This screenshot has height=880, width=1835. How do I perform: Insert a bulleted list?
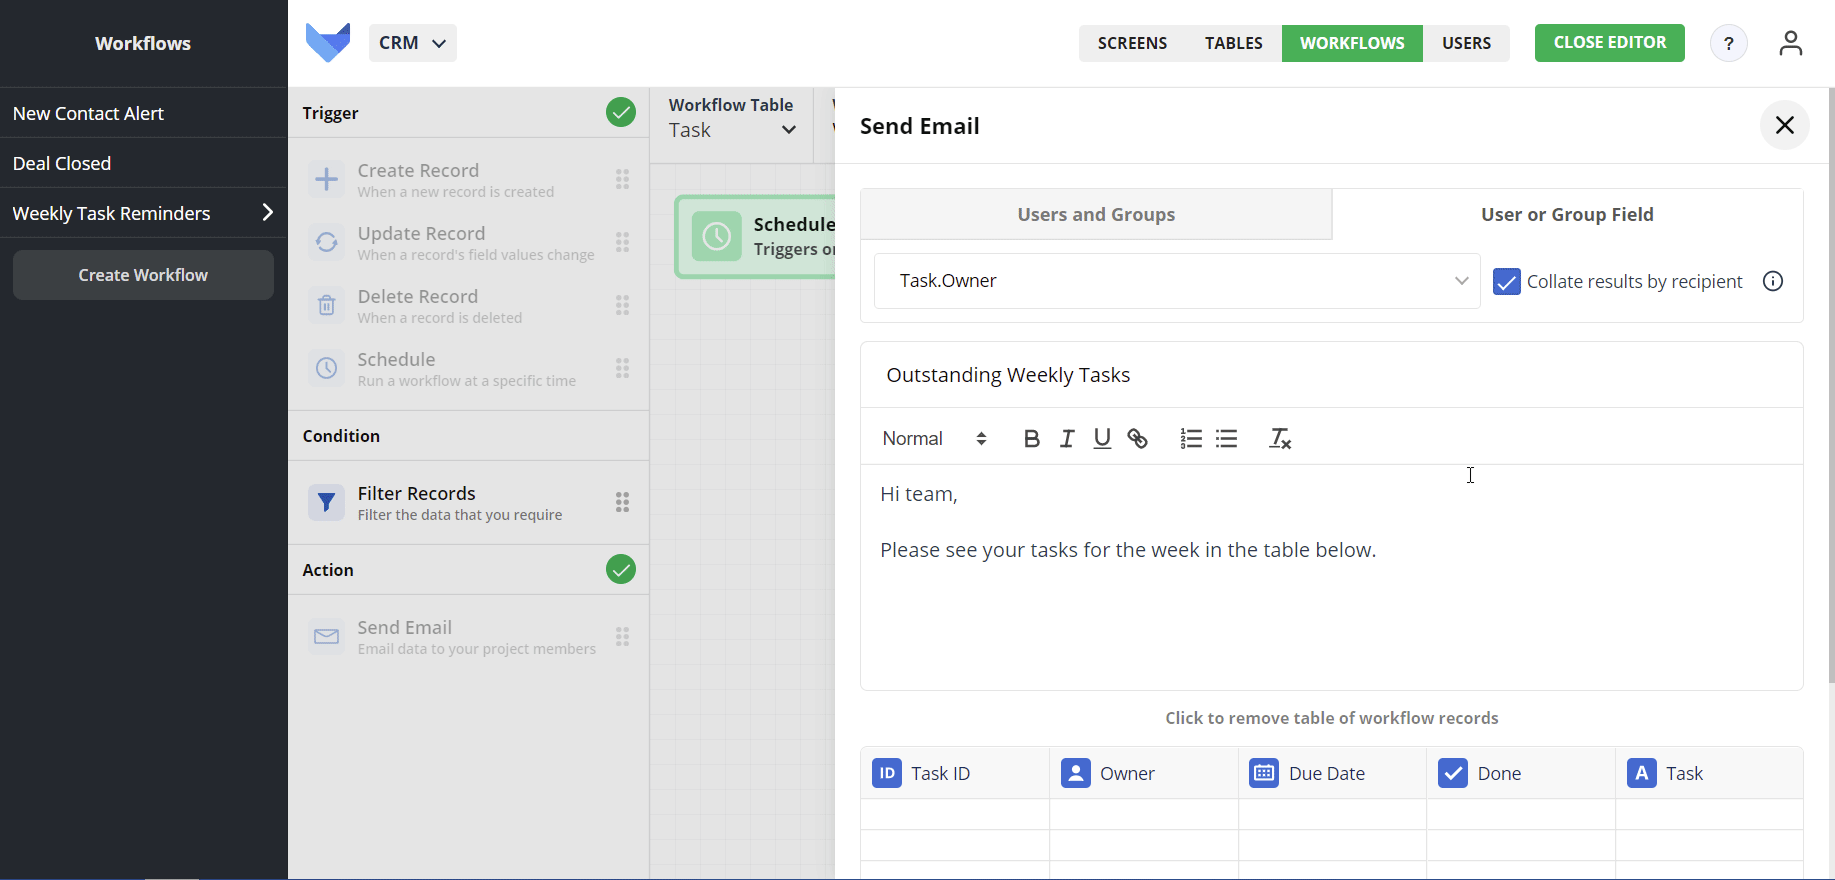click(x=1227, y=439)
